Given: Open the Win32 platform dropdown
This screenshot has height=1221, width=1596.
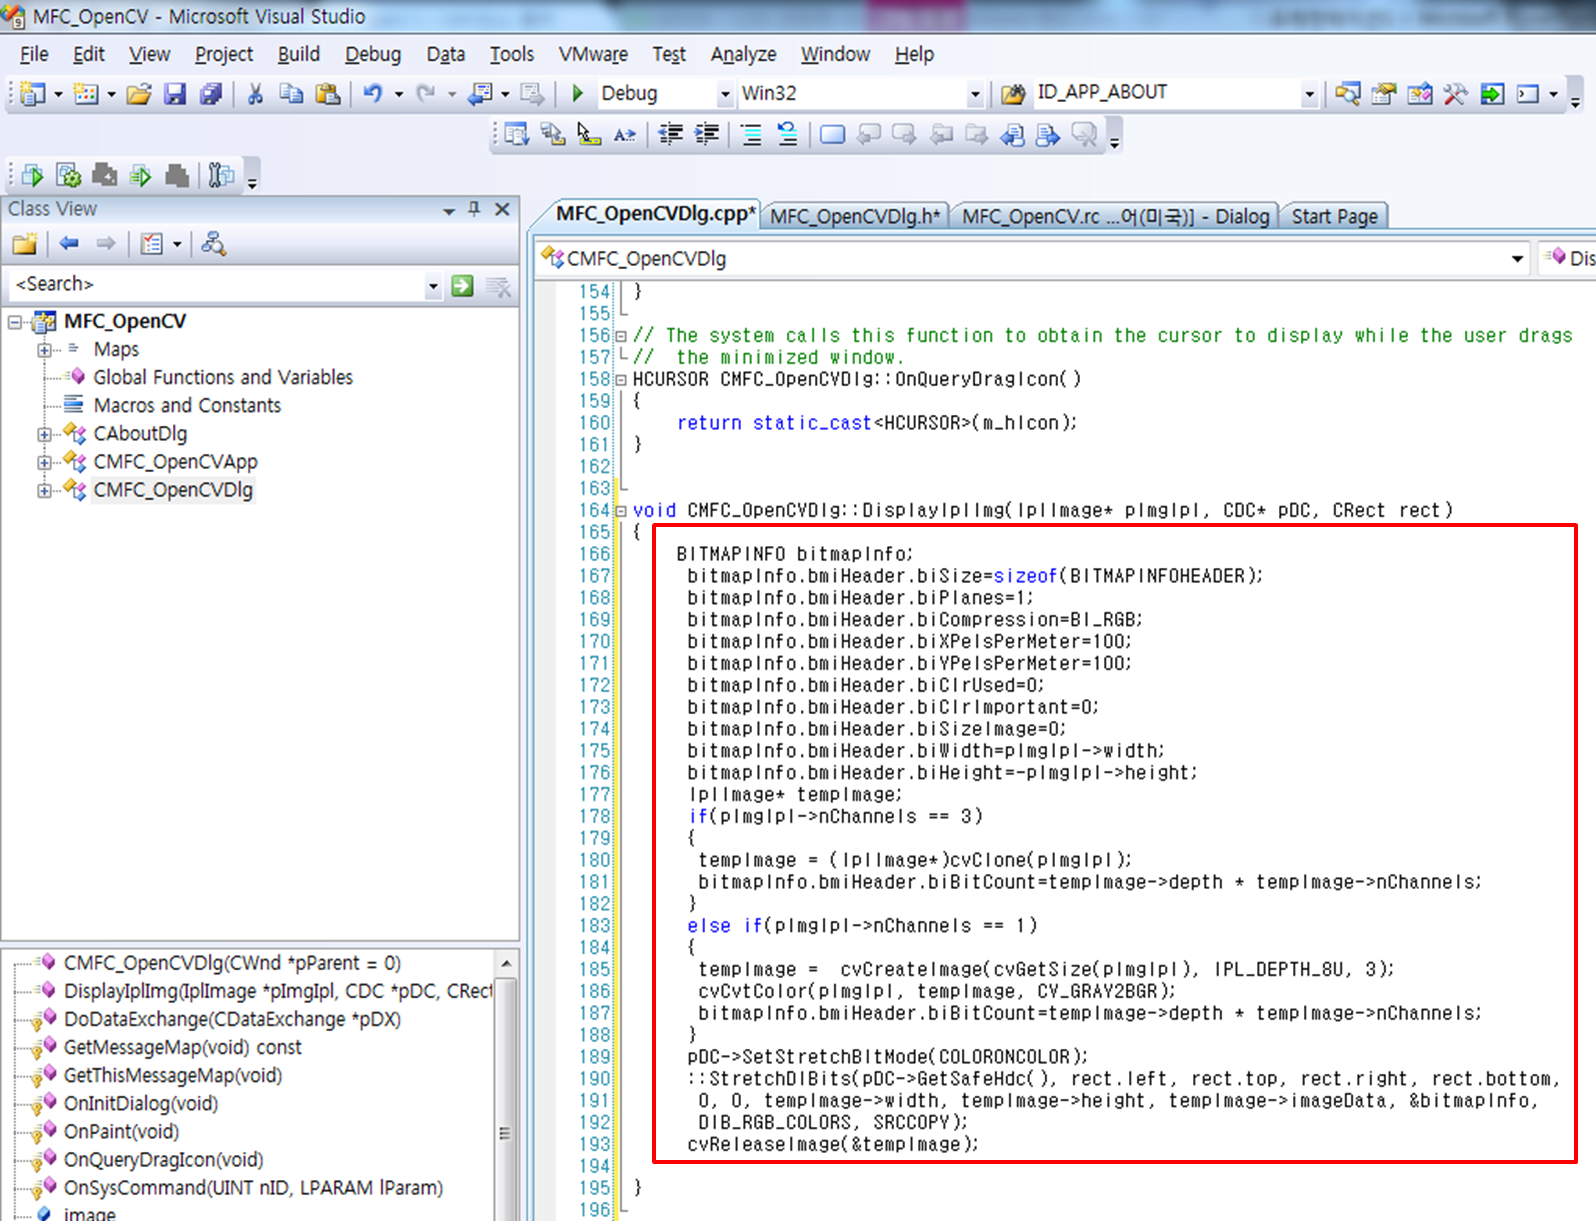Looking at the screenshot, I should coord(975,94).
